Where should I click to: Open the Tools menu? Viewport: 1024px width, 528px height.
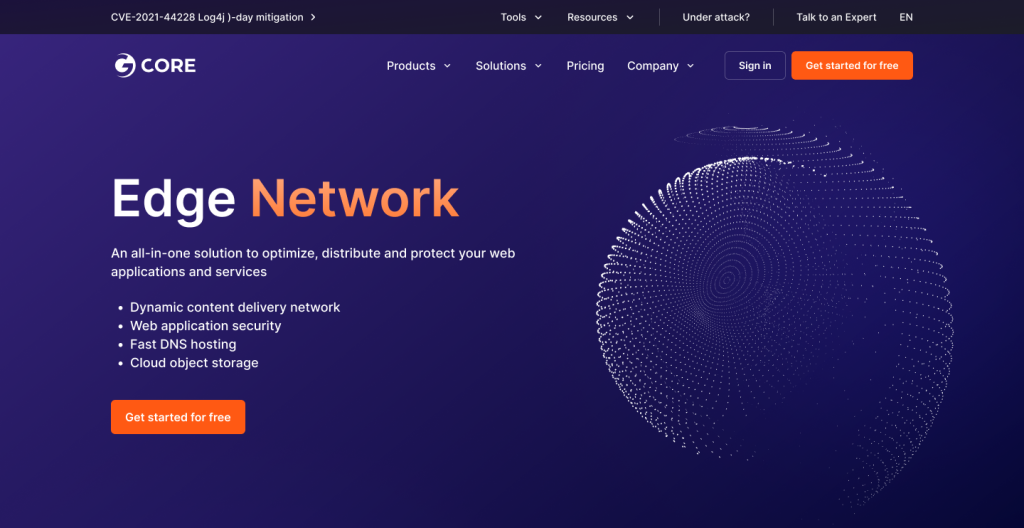point(513,17)
